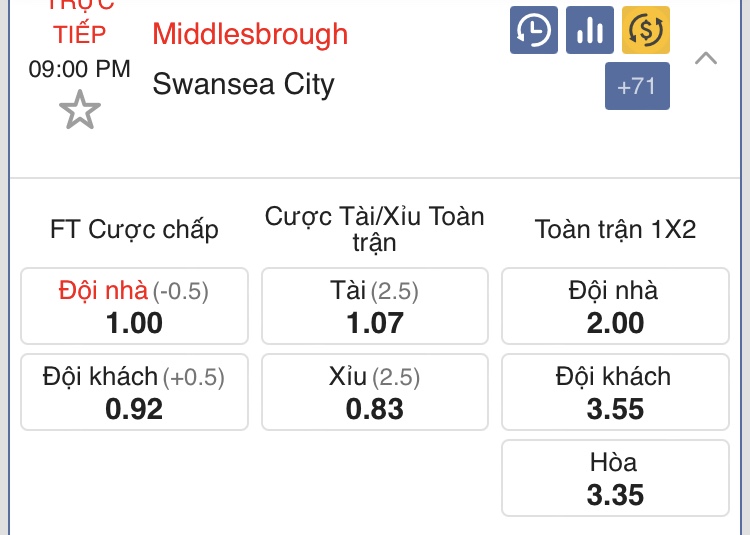Tap the 09:00 PM kickoff time
Screen dimensions: 750x535
point(79,69)
